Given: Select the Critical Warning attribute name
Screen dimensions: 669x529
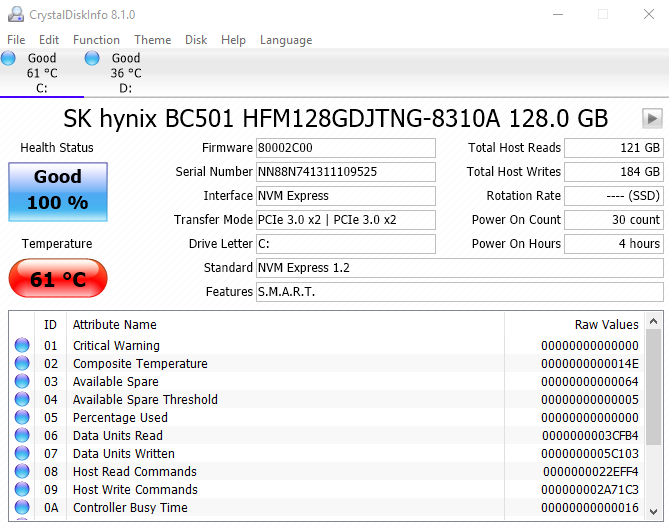Looking at the screenshot, I should click(x=116, y=346).
